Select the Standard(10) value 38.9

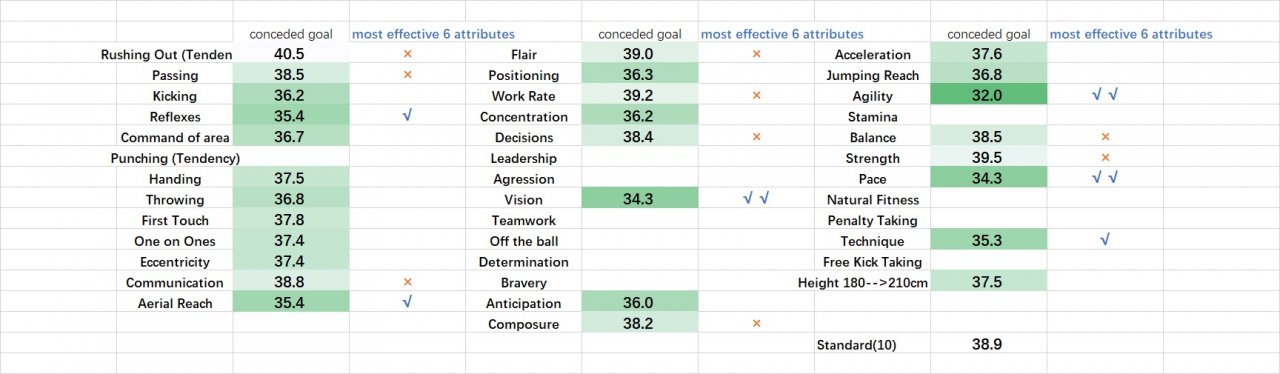988,343
